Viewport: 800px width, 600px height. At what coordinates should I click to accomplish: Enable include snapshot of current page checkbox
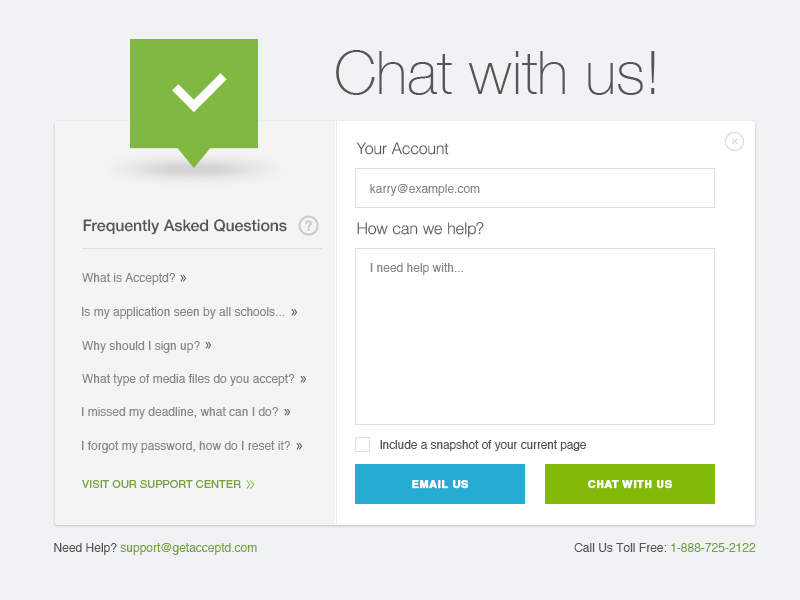pyautogui.click(x=363, y=445)
